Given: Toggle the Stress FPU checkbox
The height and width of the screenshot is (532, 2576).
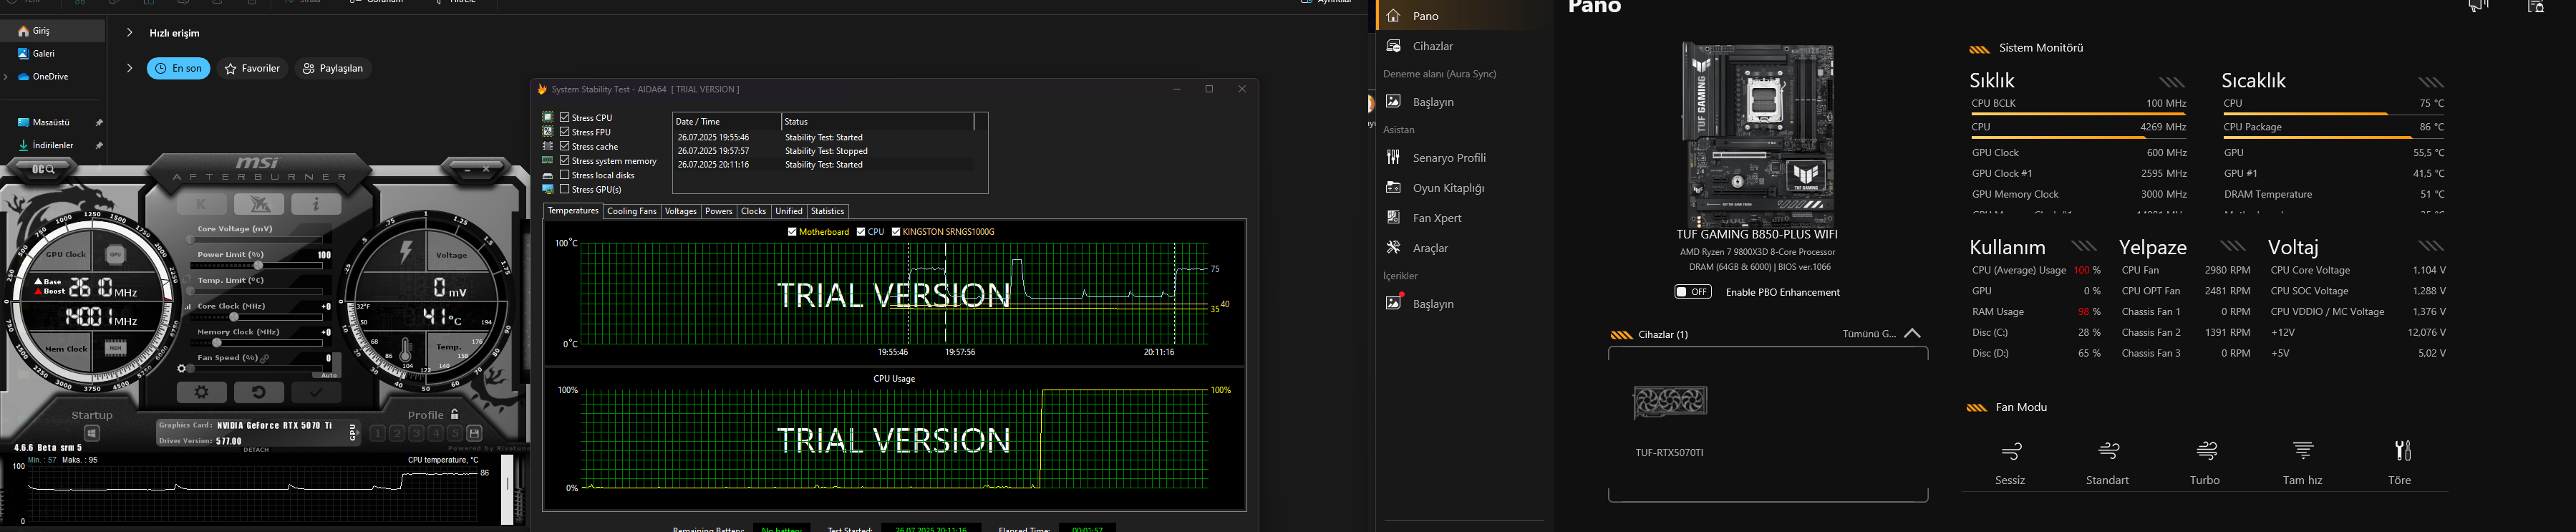Looking at the screenshot, I should (x=565, y=132).
